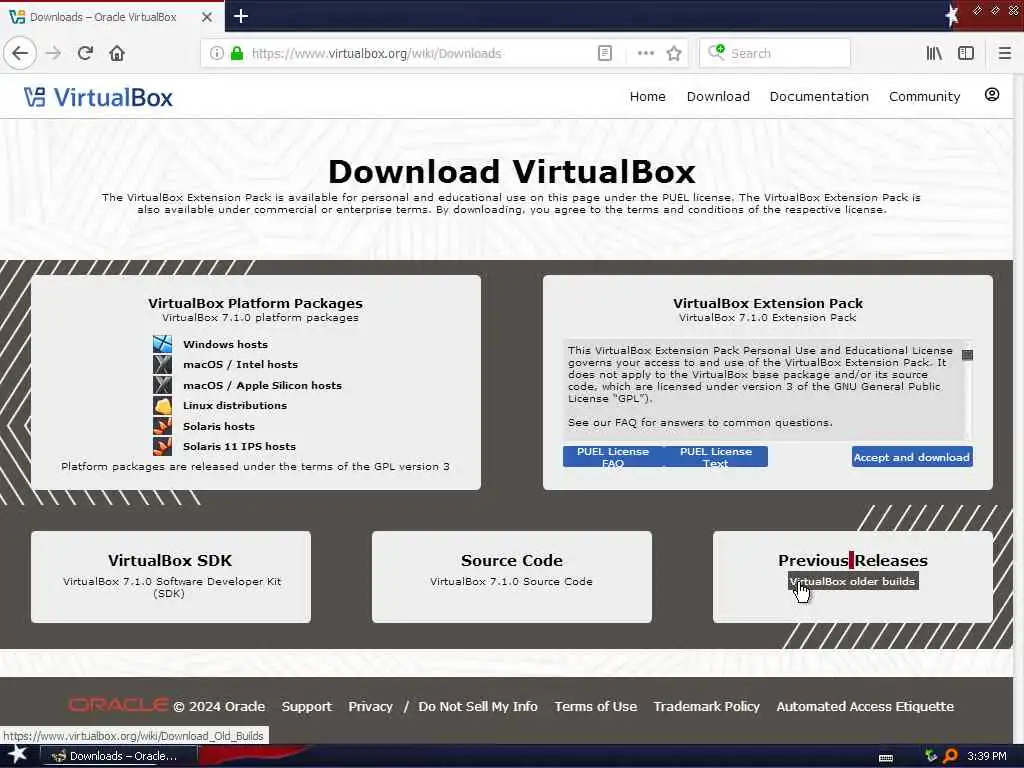The height and width of the screenshot is (768, 1024).
Task: Click the macOS / Intel hosts icon
Action: (162, 364)
